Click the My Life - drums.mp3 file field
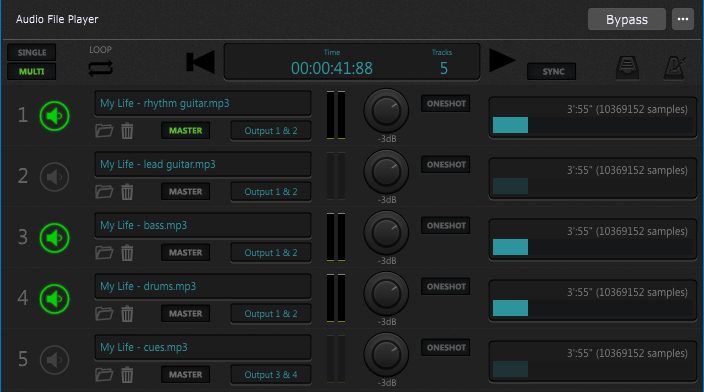The image size is (704, 392). 203,286
